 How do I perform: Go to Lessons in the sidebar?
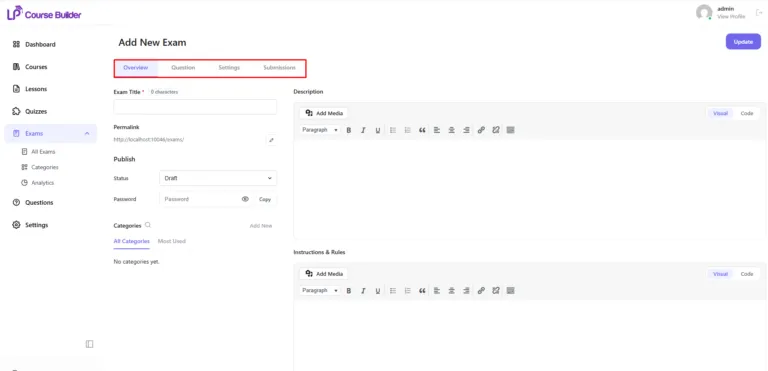point(30,89)
